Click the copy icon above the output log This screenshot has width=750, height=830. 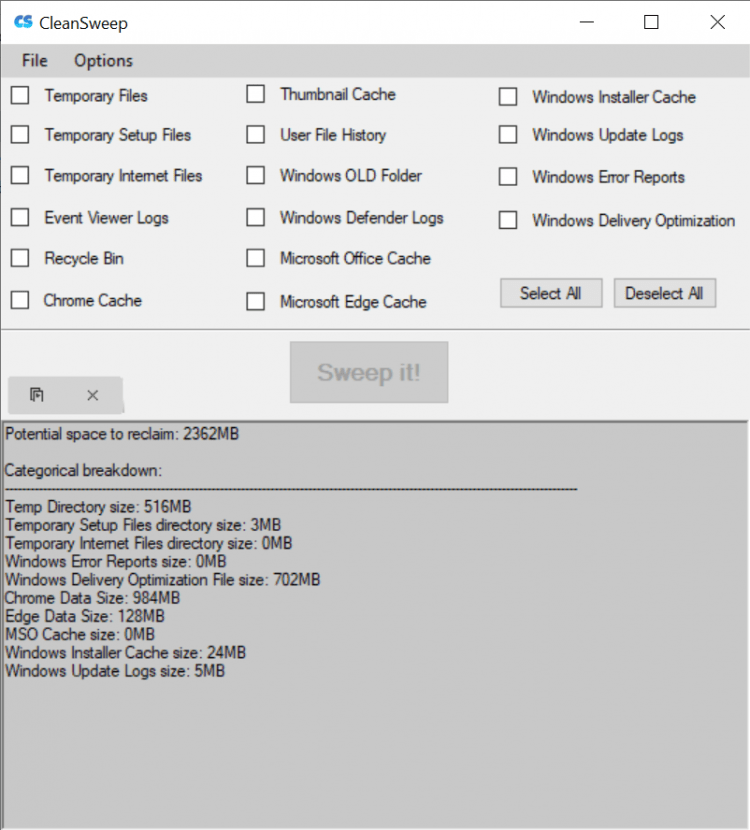coord(37,395)
